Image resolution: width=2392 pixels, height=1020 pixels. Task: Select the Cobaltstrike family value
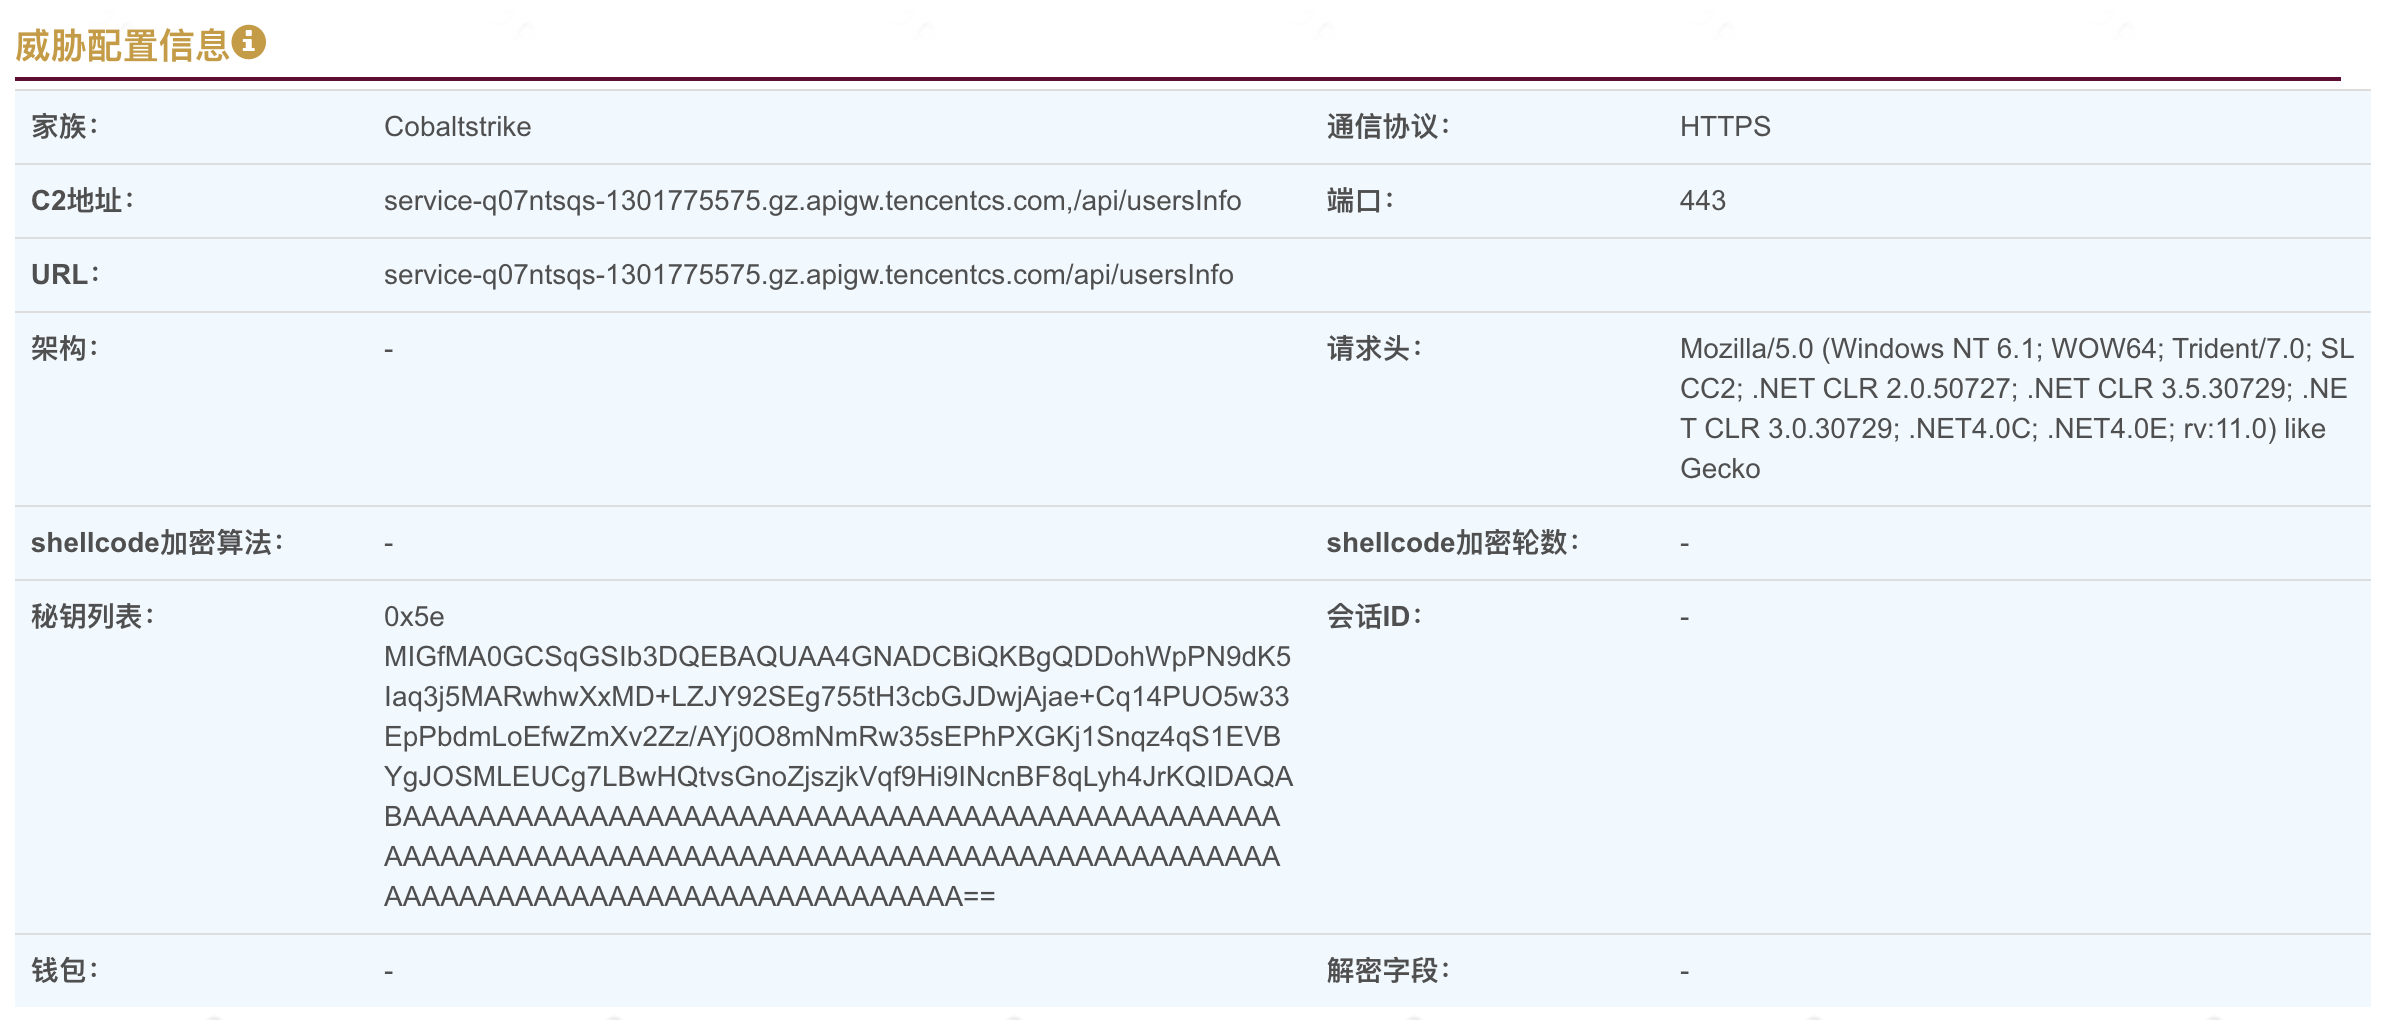point(457,127)
